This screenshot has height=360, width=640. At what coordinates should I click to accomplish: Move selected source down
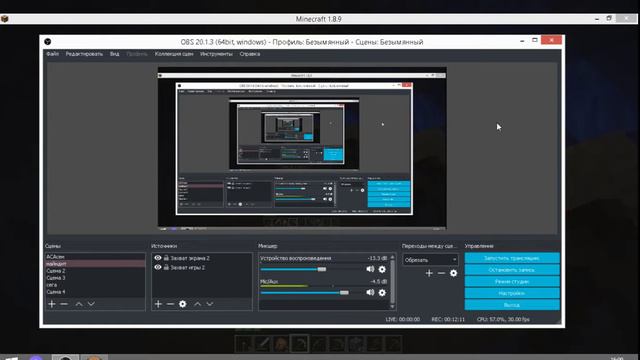(210, 304)
